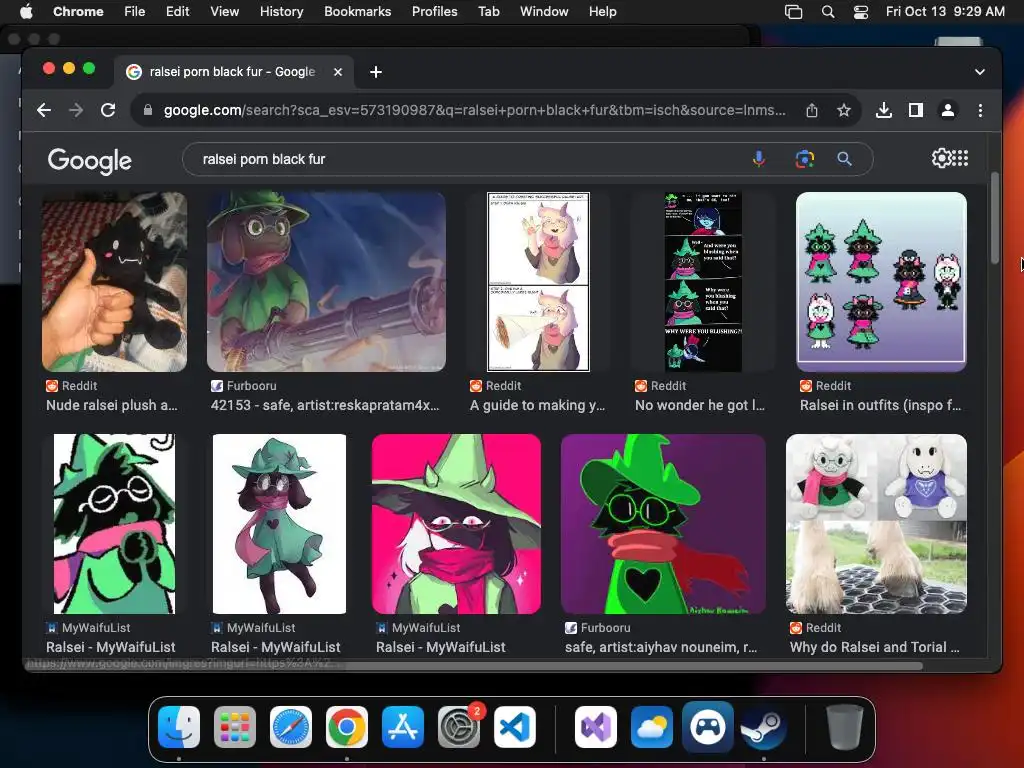Viewport: 1024px width, 768px height.
Task: Click the Google logo
Action: tap(89, 161)
